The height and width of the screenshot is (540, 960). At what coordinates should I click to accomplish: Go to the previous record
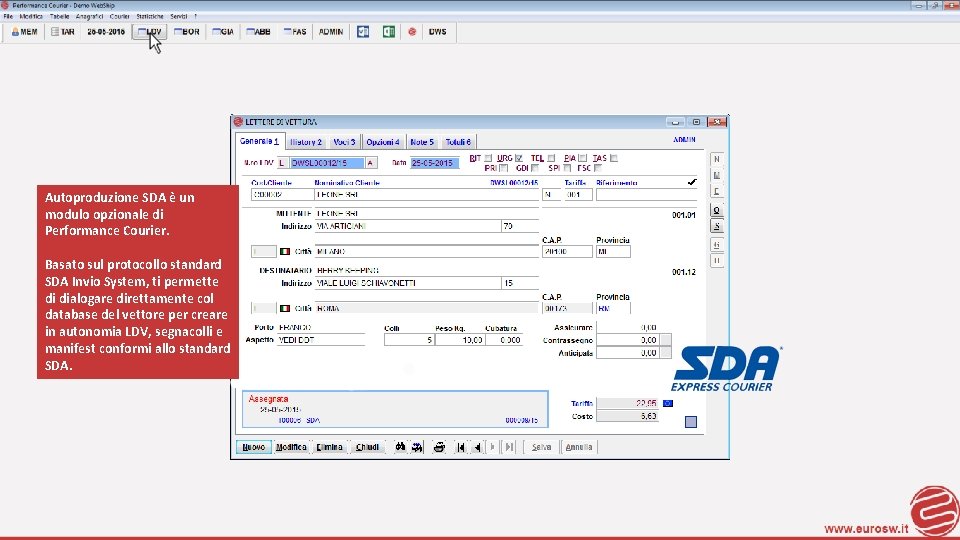tap(476, 447)
